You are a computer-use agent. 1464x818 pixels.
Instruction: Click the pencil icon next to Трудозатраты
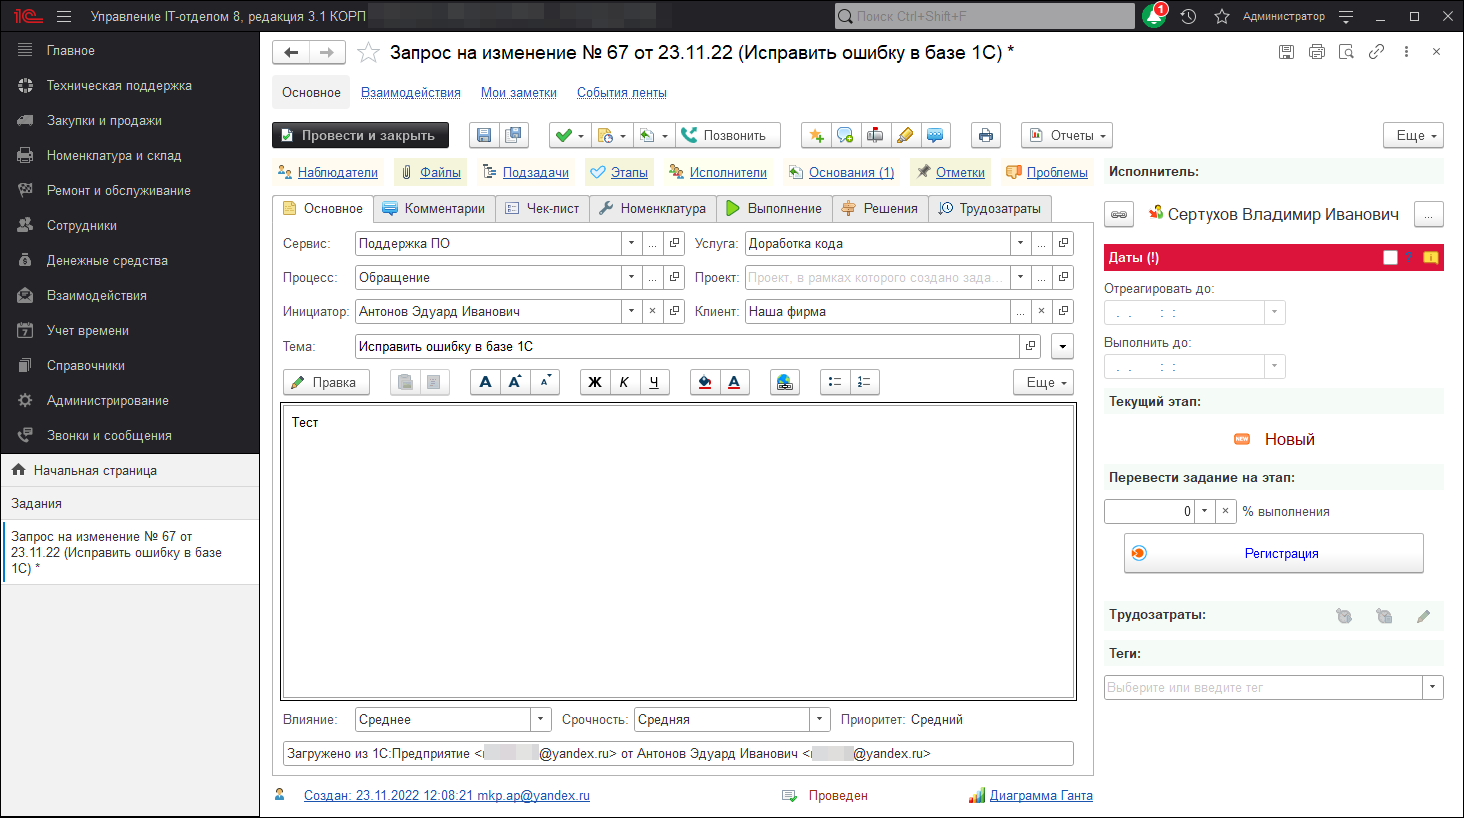pyautogui.click(x=1423, y=616)
